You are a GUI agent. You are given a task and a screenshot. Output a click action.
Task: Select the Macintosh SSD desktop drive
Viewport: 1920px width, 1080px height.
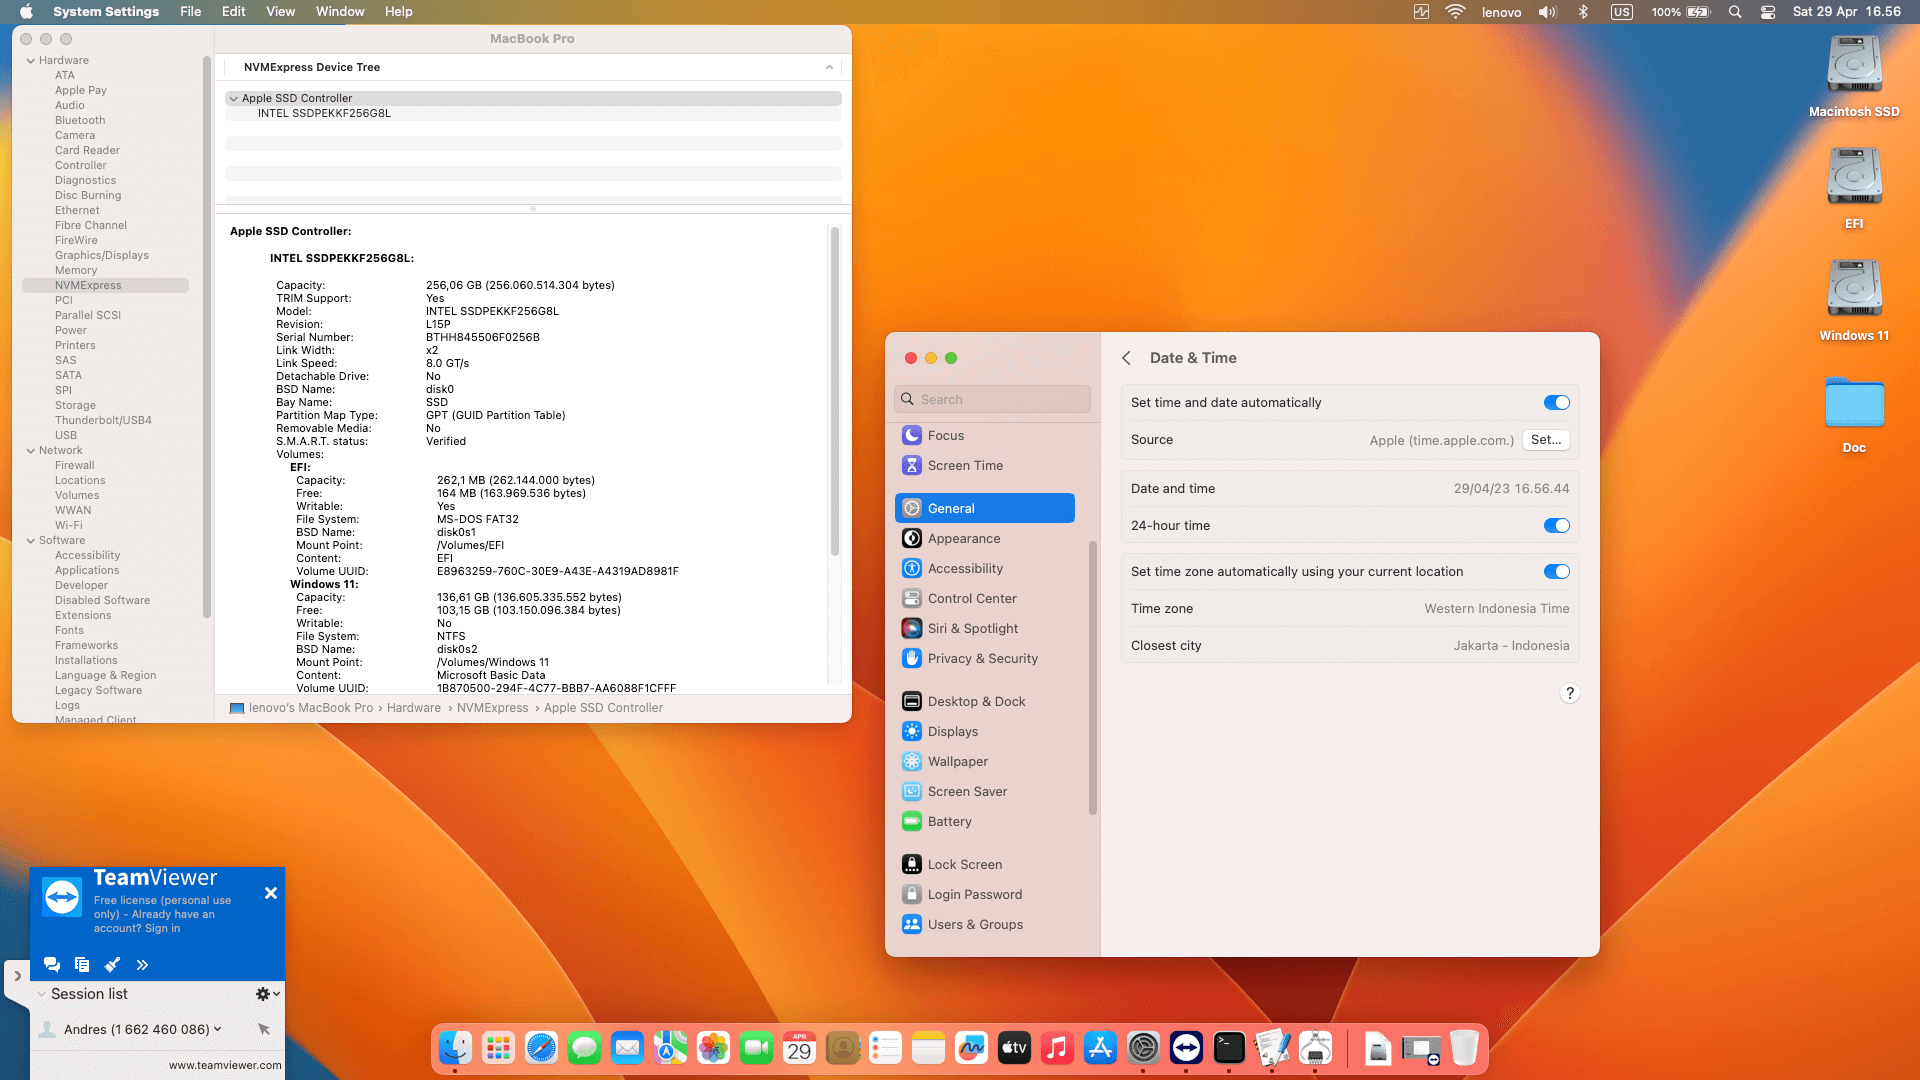[1854, 77]
